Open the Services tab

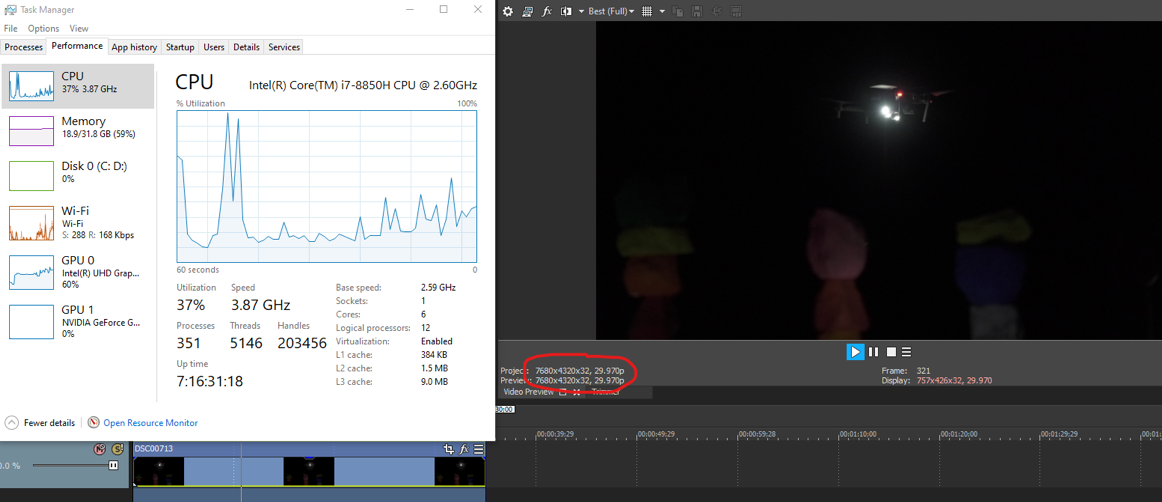coord(284,47)
